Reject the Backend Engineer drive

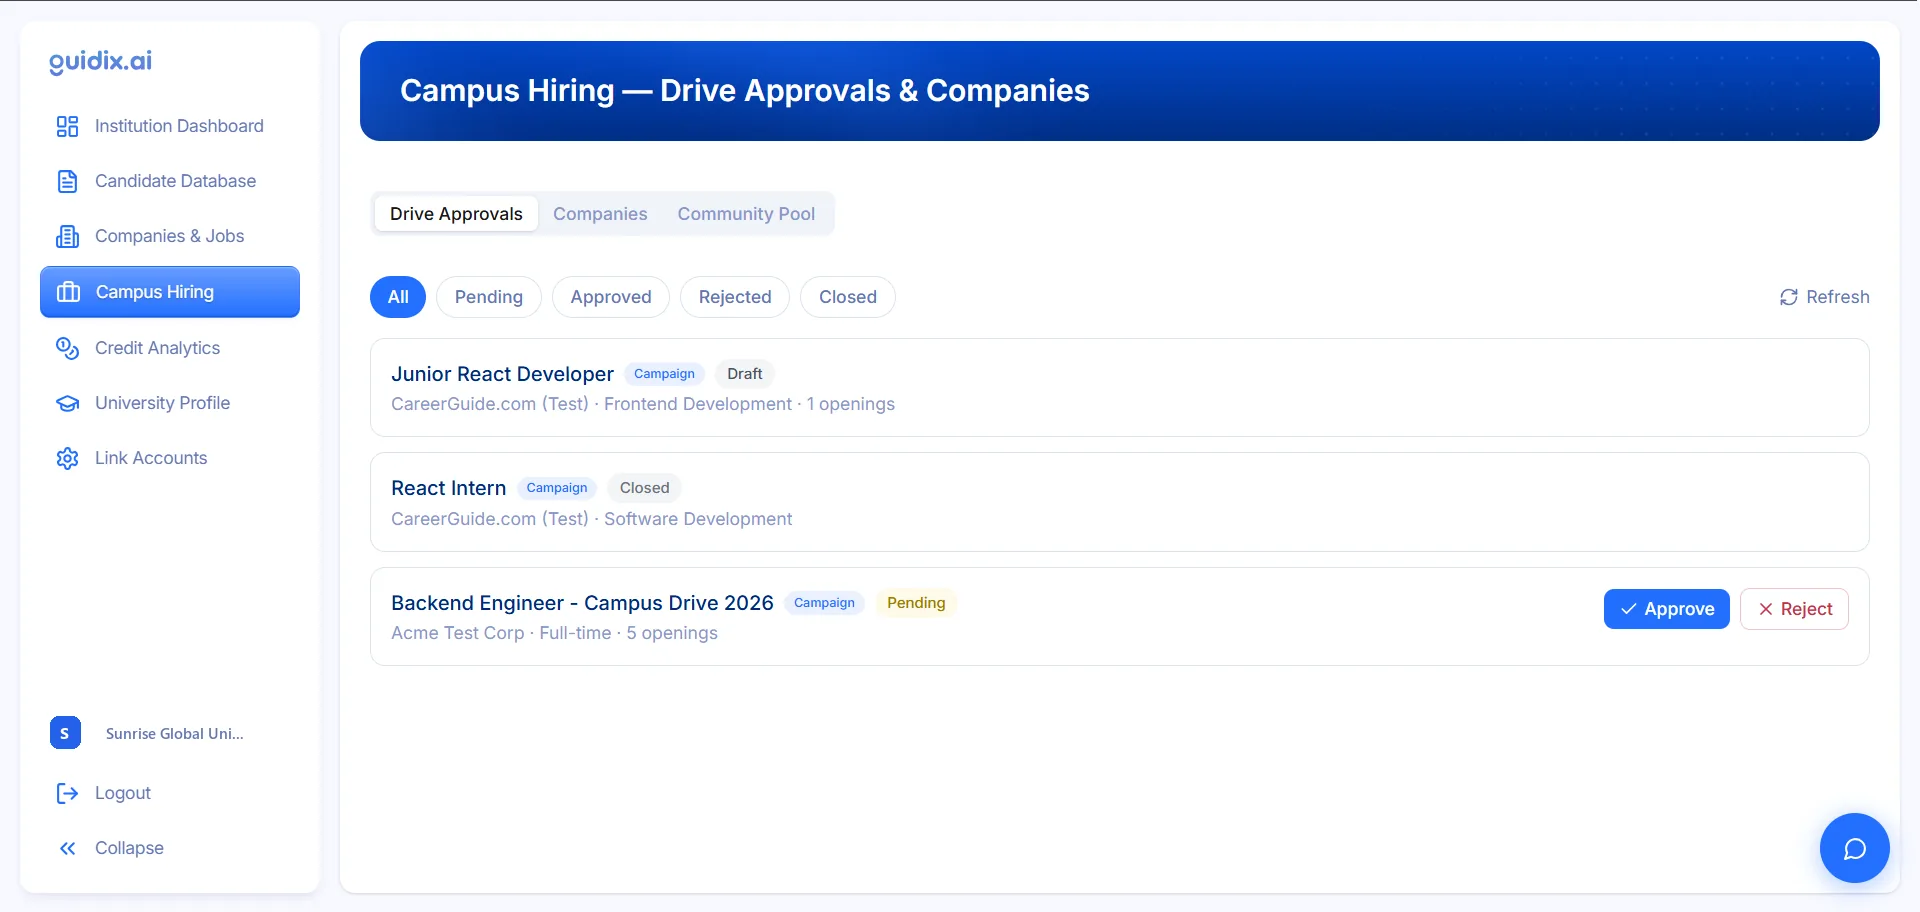point(1794,609)
